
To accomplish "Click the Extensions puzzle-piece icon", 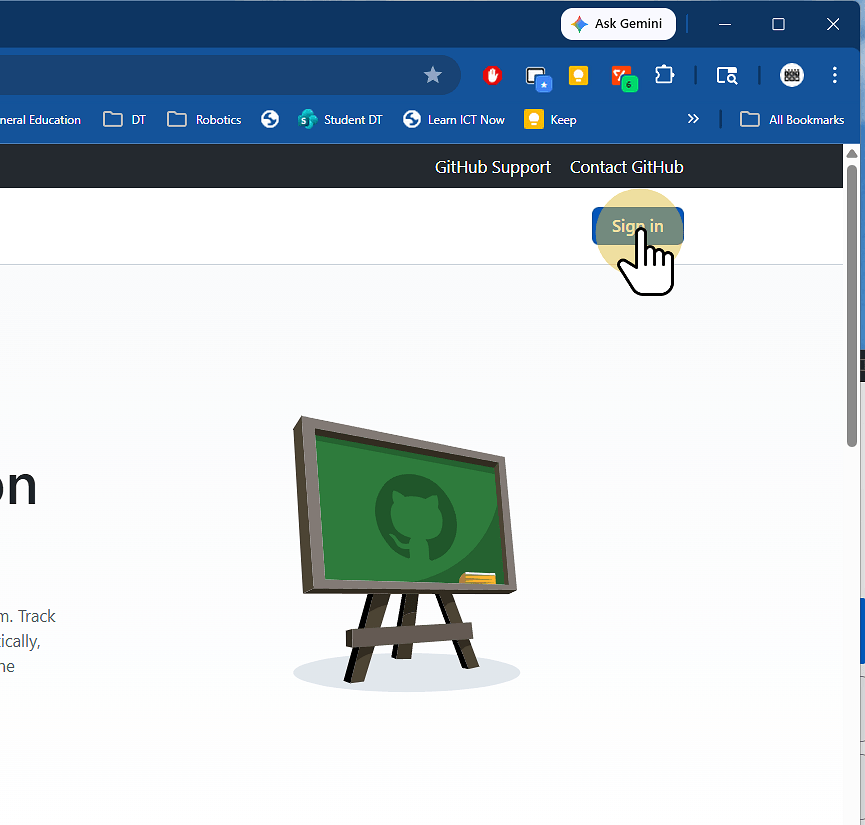I will pos(663,75).
